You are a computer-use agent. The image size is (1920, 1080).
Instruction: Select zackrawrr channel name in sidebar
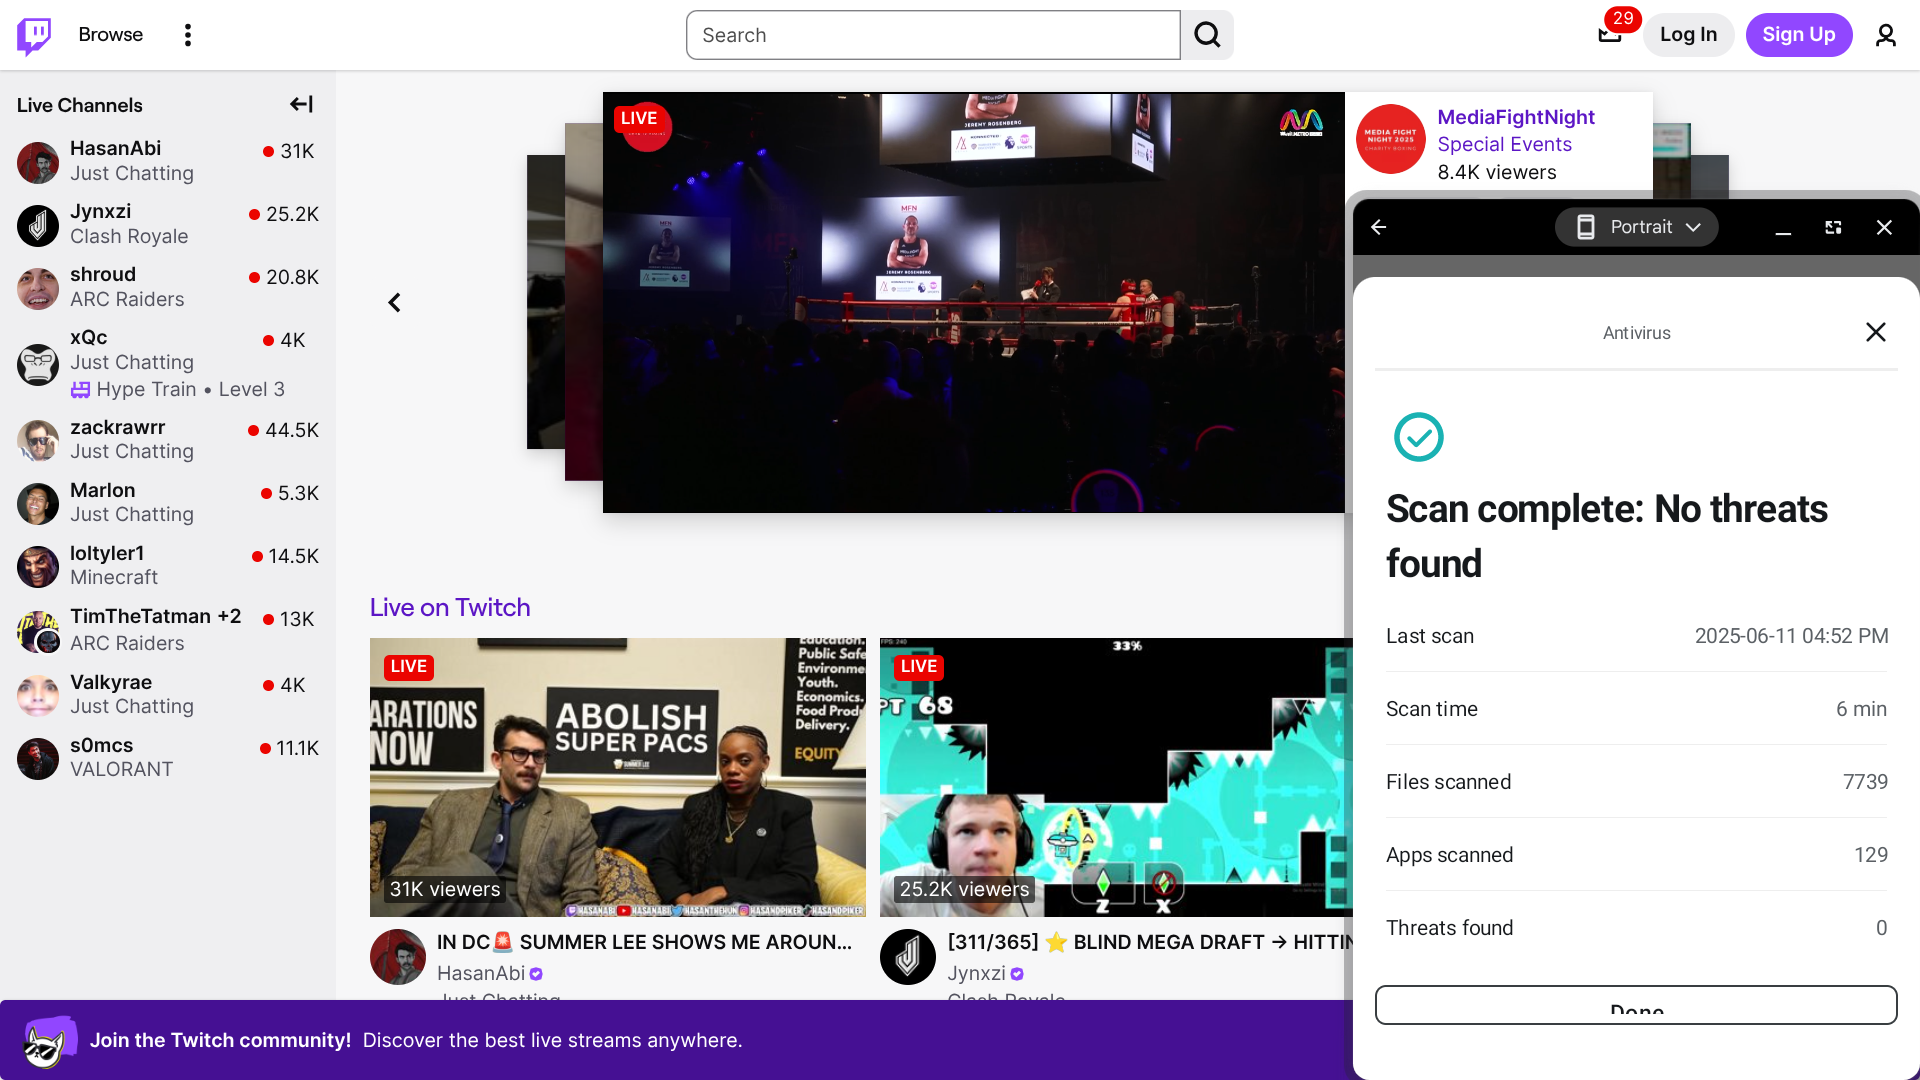(x=118, y=427)
